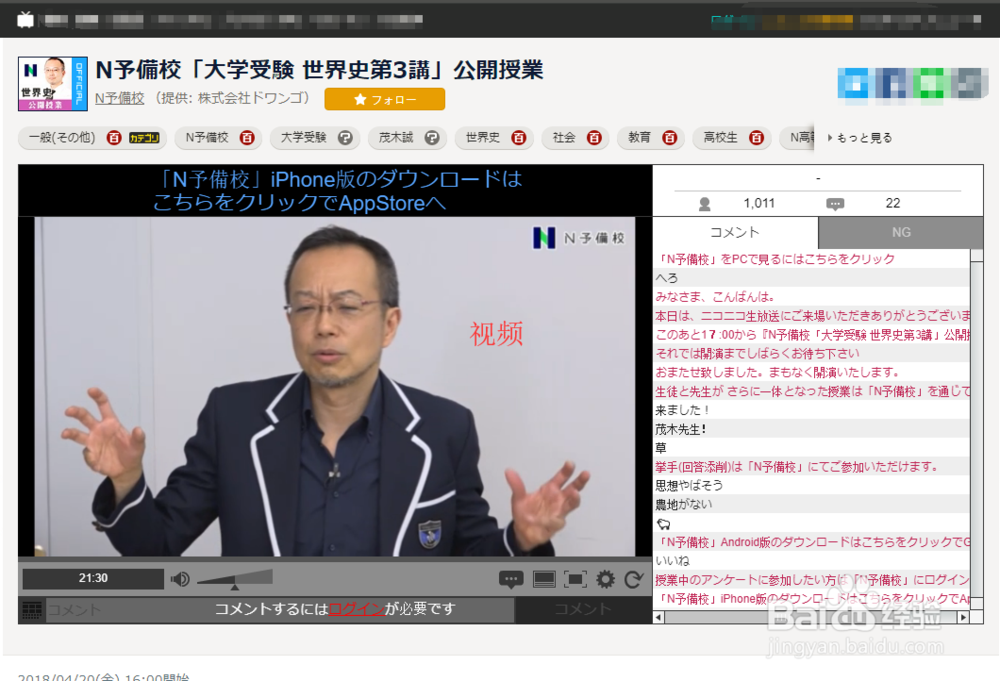Click comment list vertical scrollbar
This screenshot has height=681, width=1000.
coord(976,430)
